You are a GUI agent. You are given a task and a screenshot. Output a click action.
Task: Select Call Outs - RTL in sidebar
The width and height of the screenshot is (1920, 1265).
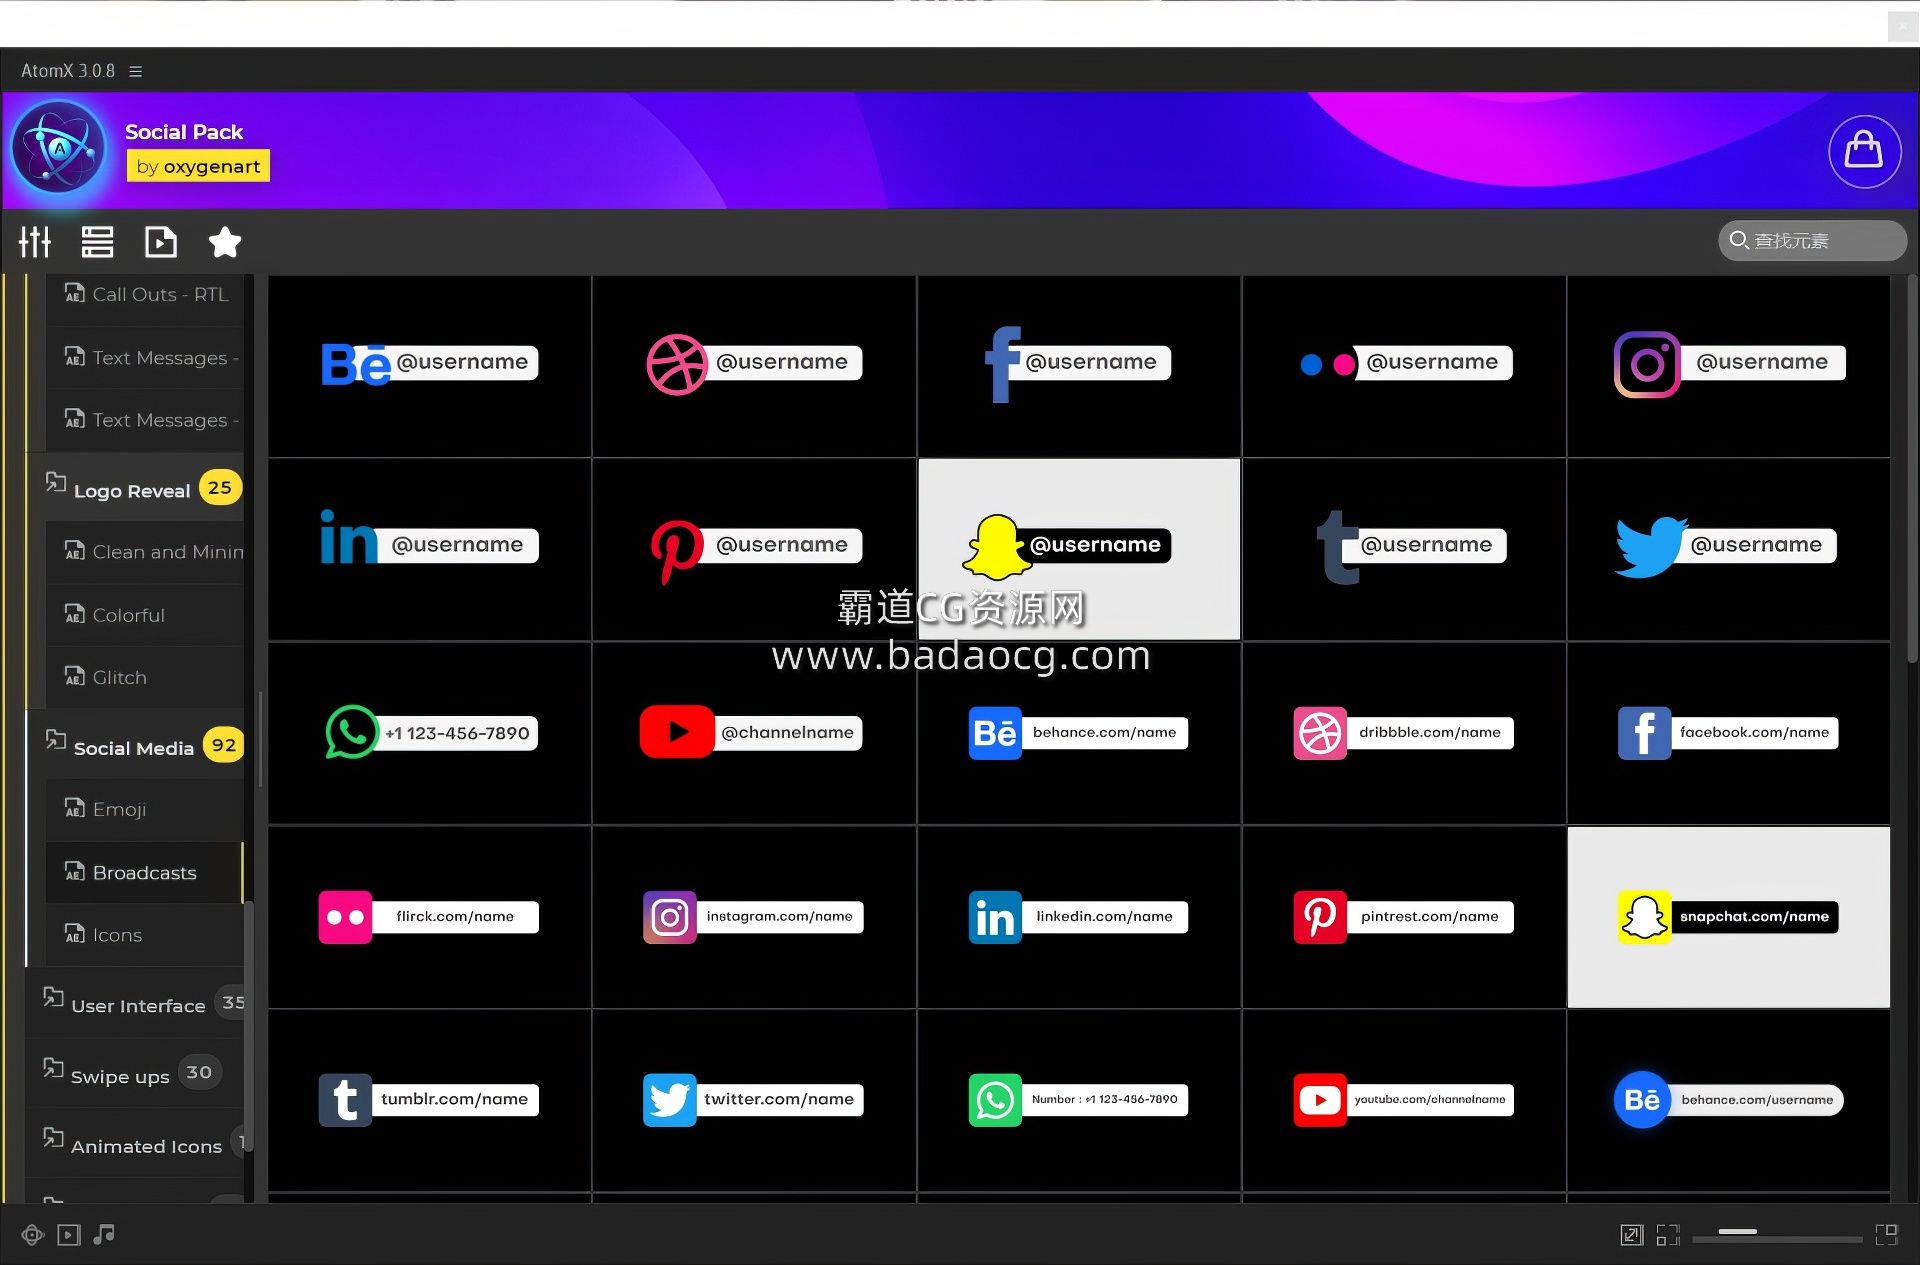click(146, 294)
